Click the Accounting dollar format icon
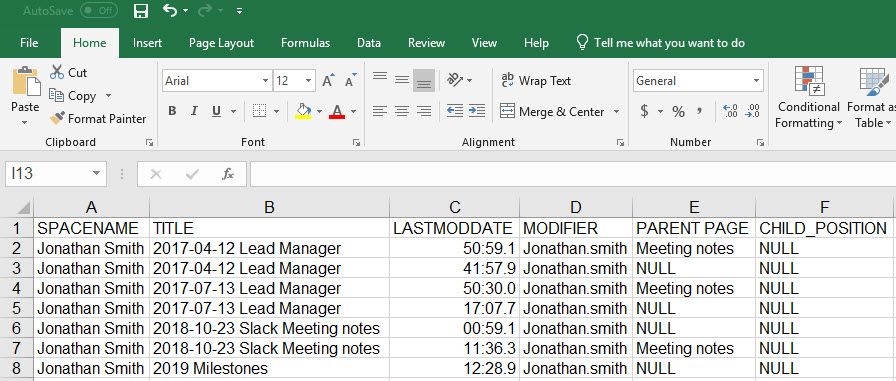896x381 pixels. pyautogui.click(x=644, y=111)
